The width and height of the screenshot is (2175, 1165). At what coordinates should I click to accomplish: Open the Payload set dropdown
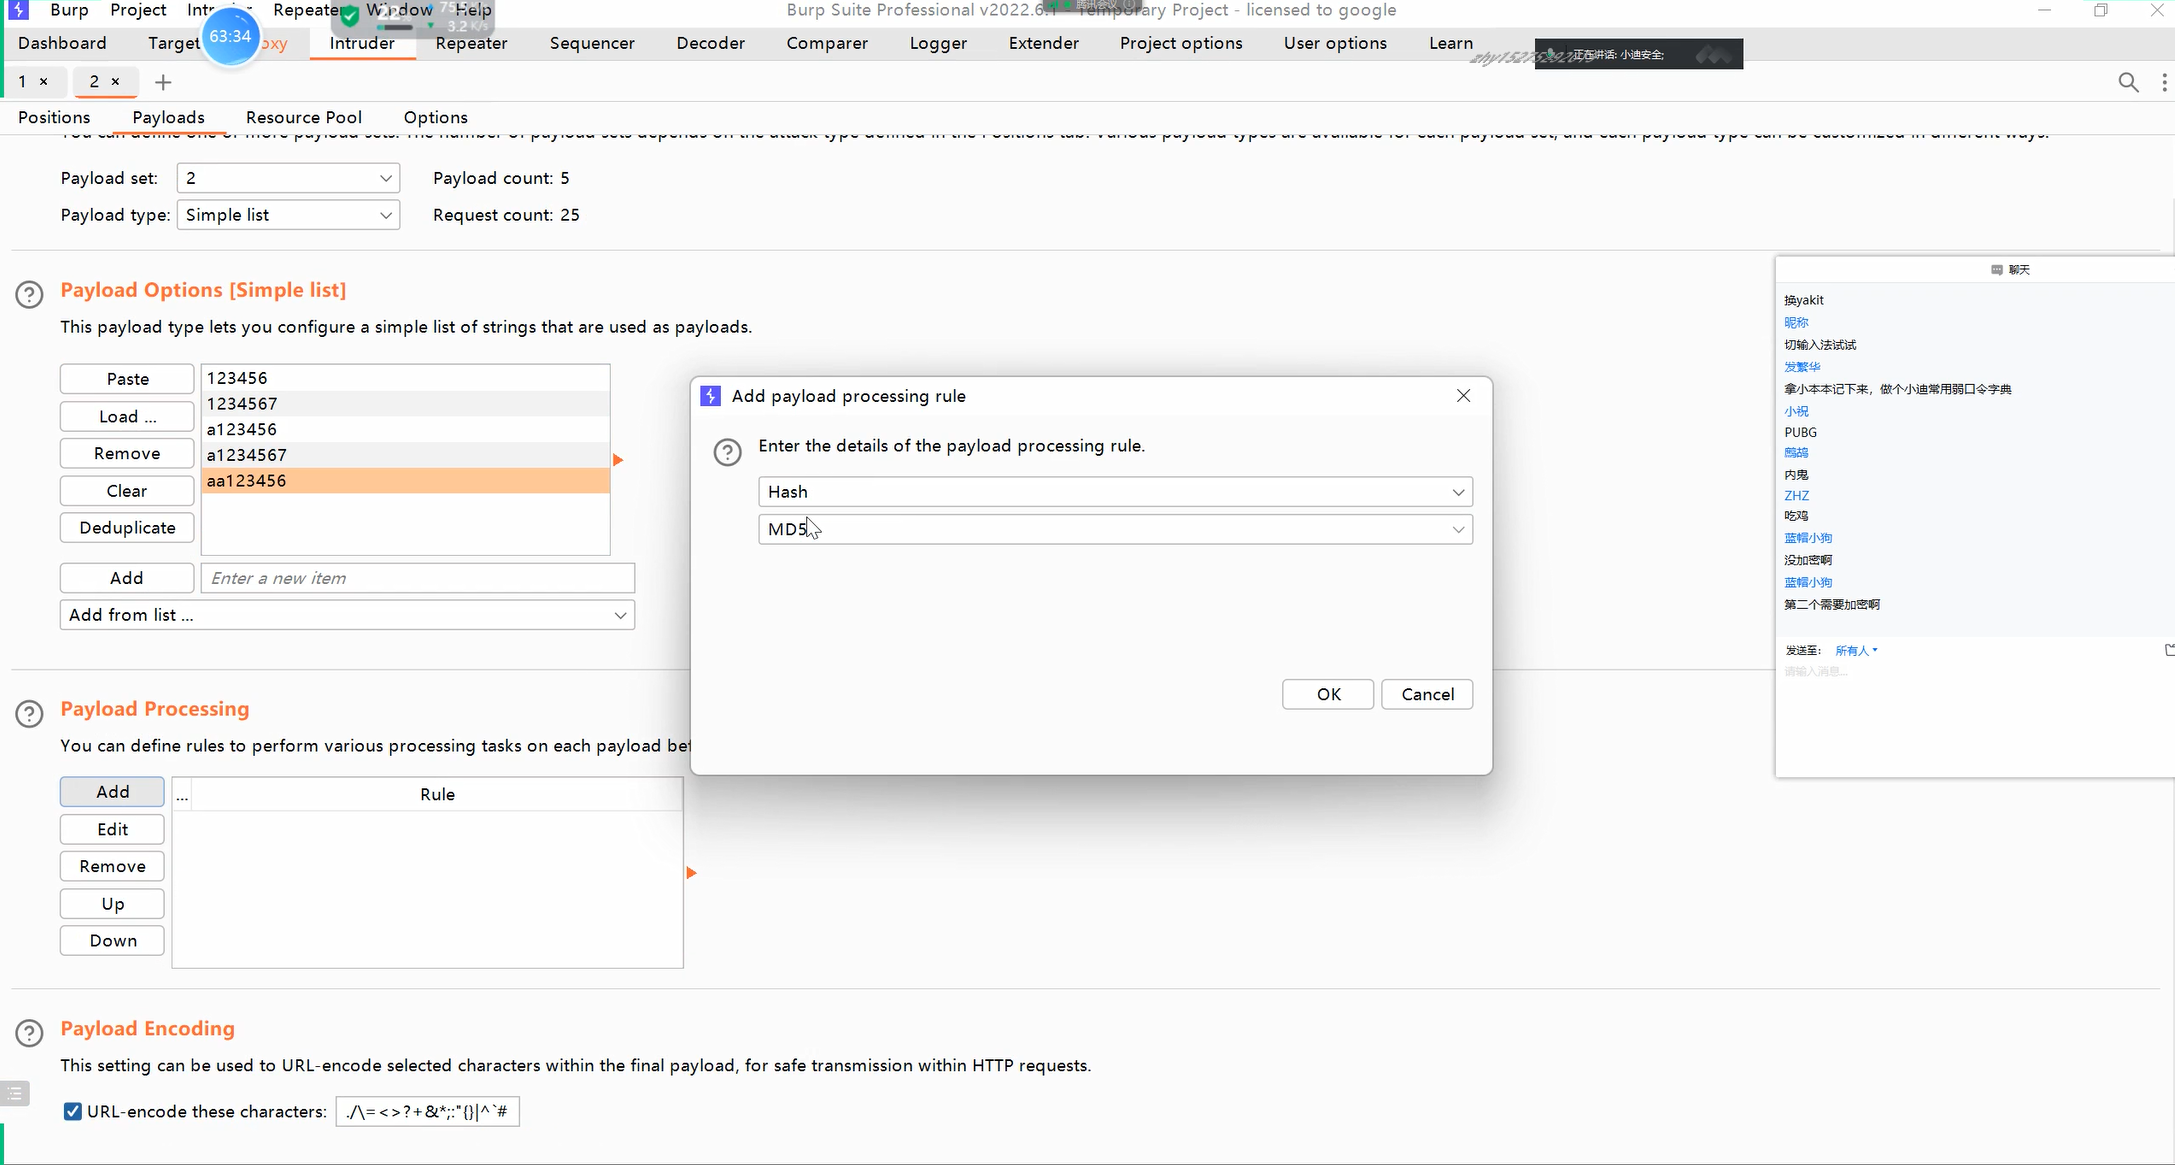[x=288, y=178]
